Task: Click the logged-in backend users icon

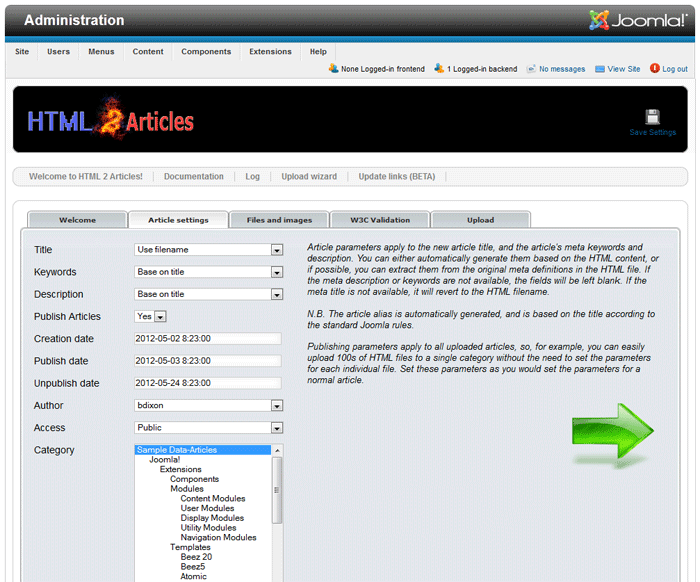Action: pos(439,68)
